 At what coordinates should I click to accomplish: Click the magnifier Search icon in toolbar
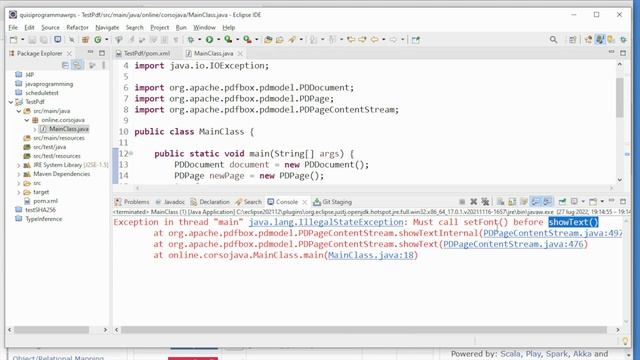(553, 40)
